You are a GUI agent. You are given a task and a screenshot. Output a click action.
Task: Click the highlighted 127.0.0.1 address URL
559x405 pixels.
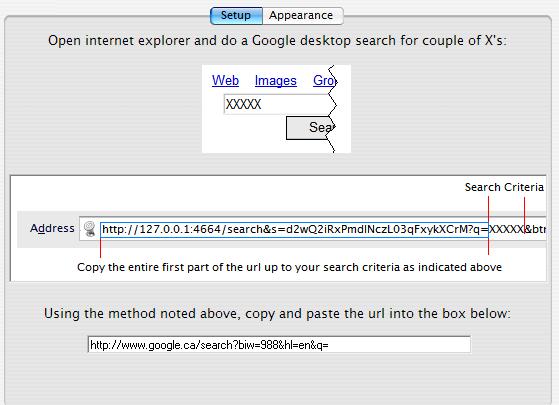click(294, 229)
